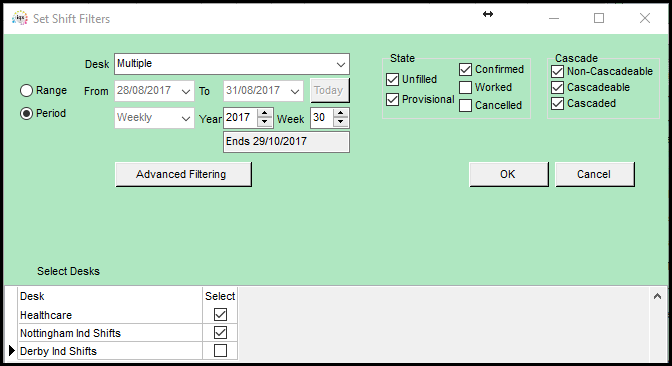672x366 pixels.
Task: Click the Cancel button
Action: 595,174
